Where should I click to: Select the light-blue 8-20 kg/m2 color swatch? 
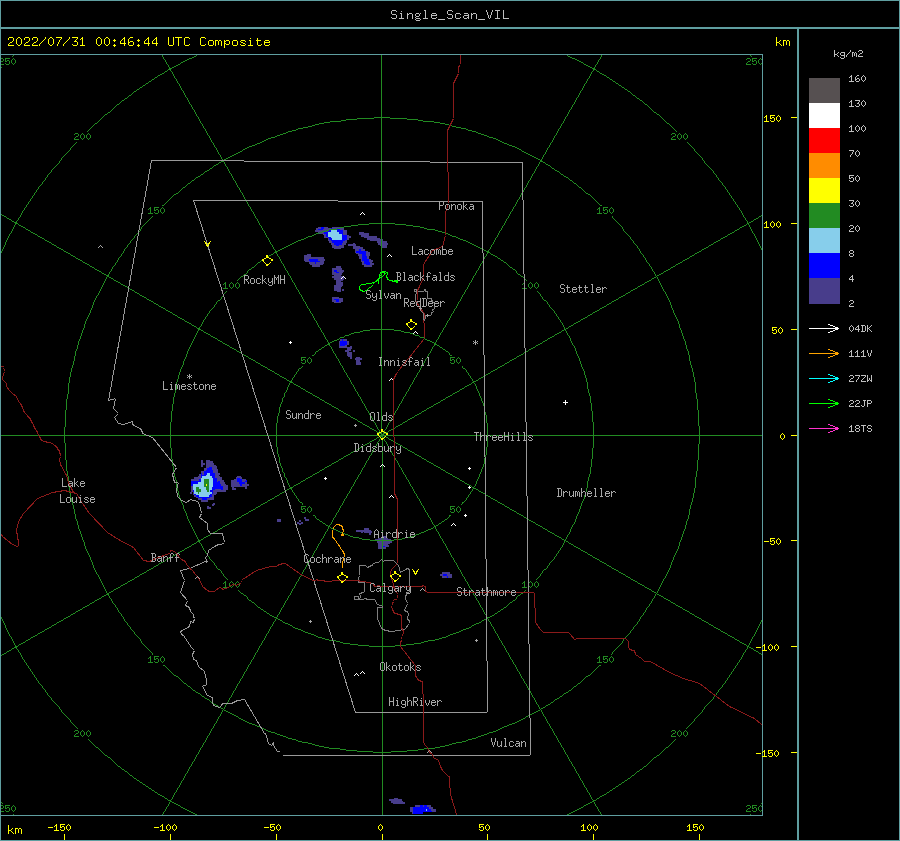(824, 241)
